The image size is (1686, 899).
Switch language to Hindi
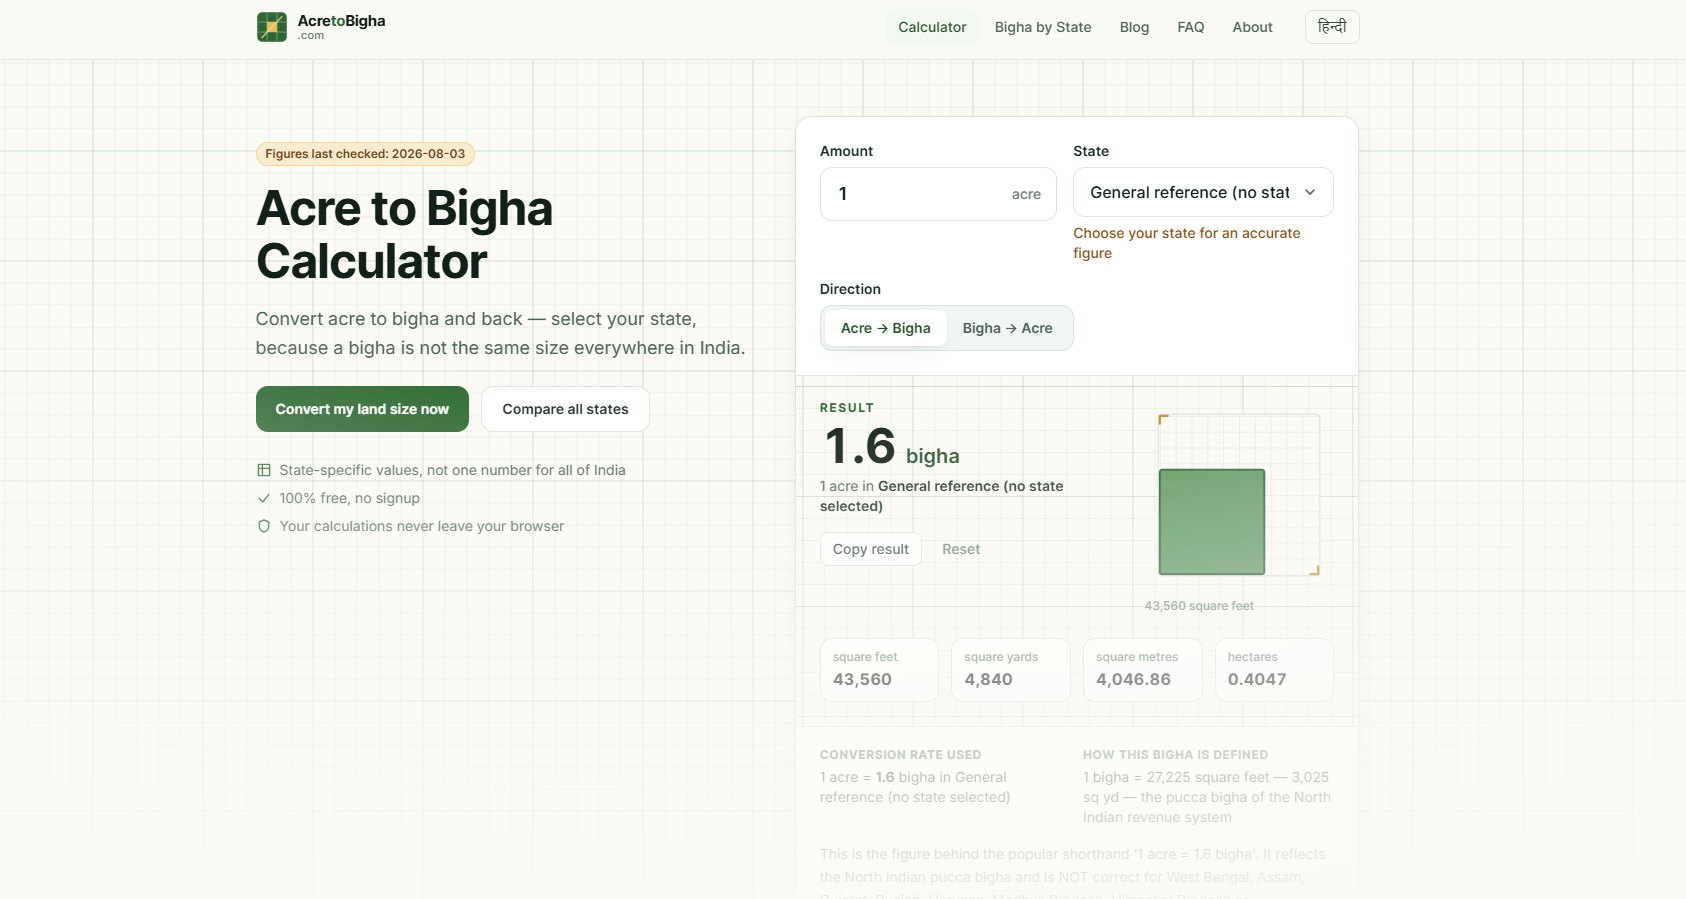[1332, 27]
